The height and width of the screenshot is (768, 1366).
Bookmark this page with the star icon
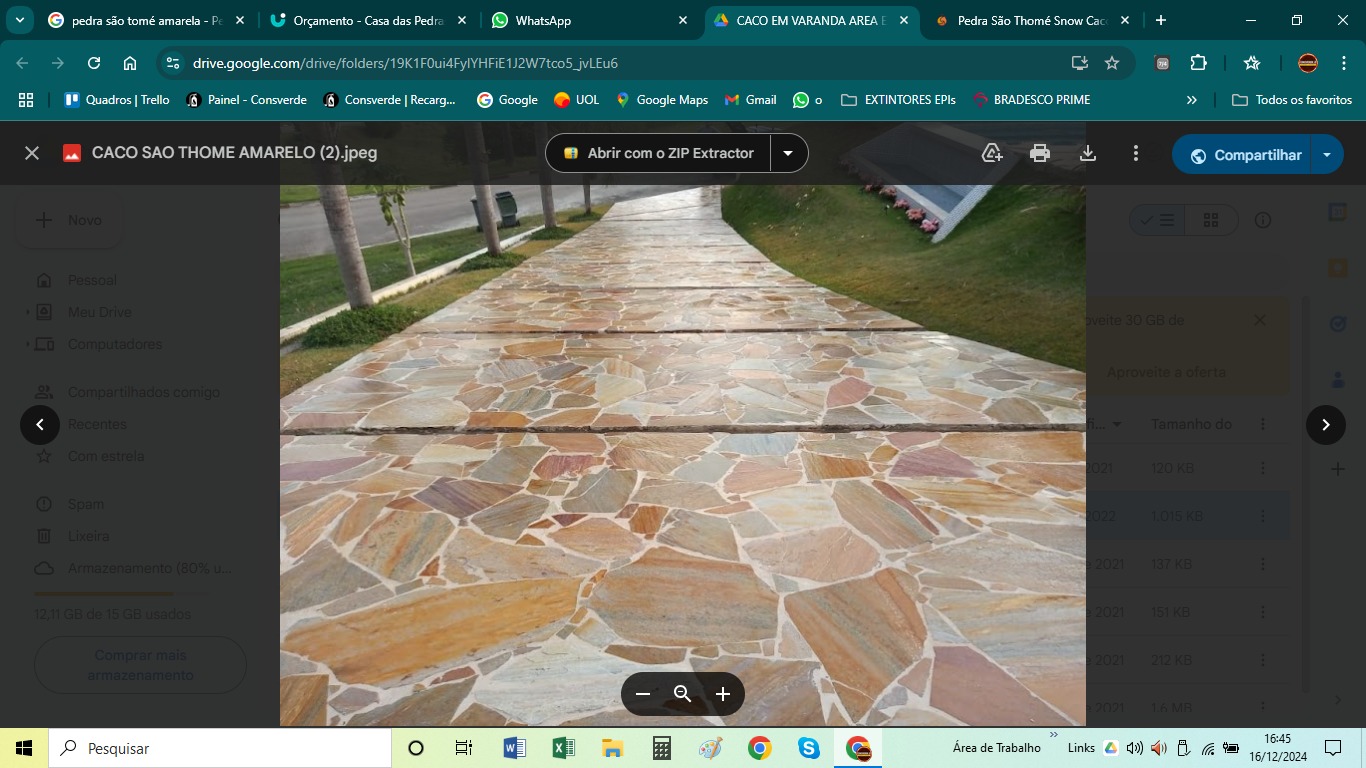pyautogui.click(x=1112, y=63)
